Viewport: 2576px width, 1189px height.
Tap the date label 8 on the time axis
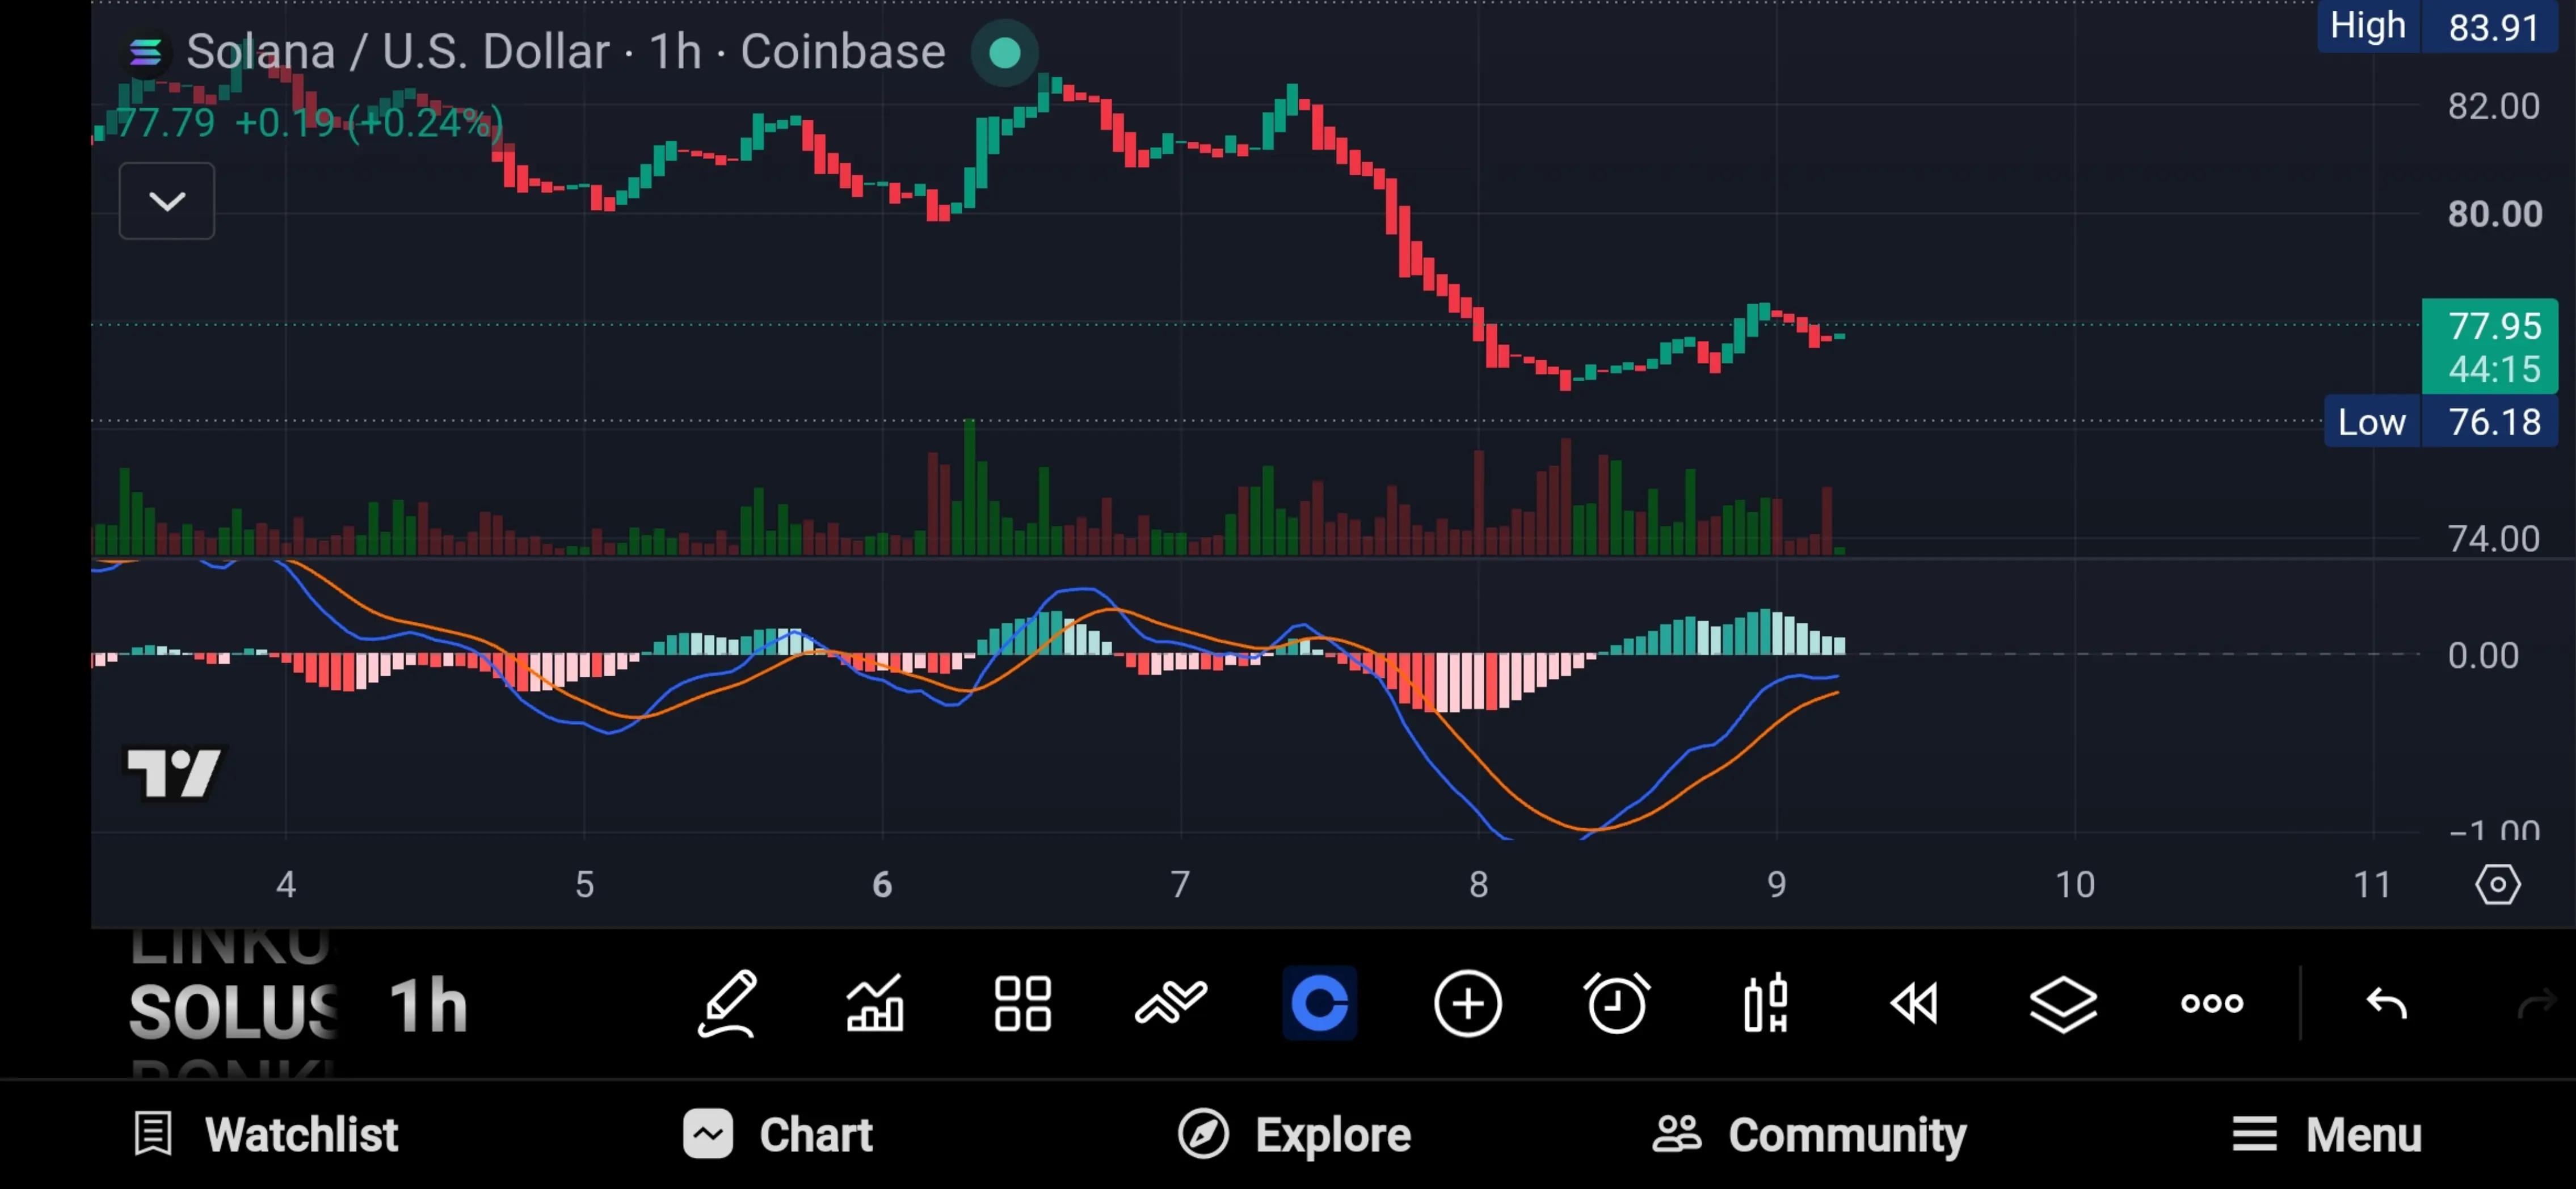1478,885
